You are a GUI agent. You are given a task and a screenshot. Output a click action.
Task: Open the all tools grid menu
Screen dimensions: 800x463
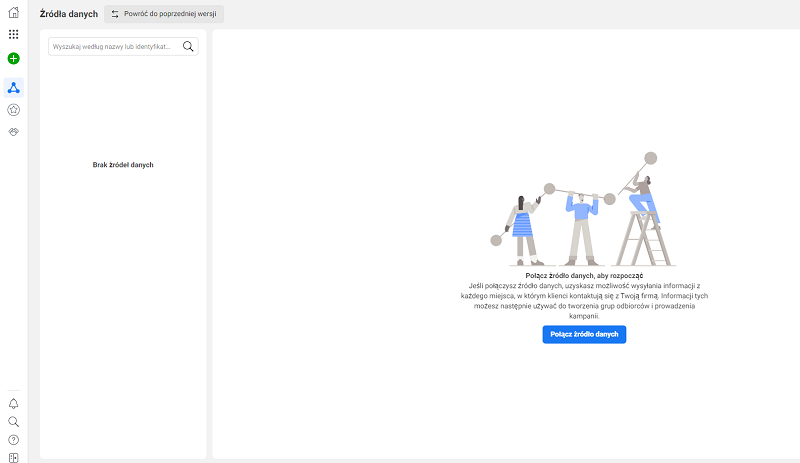coord(13,34)
